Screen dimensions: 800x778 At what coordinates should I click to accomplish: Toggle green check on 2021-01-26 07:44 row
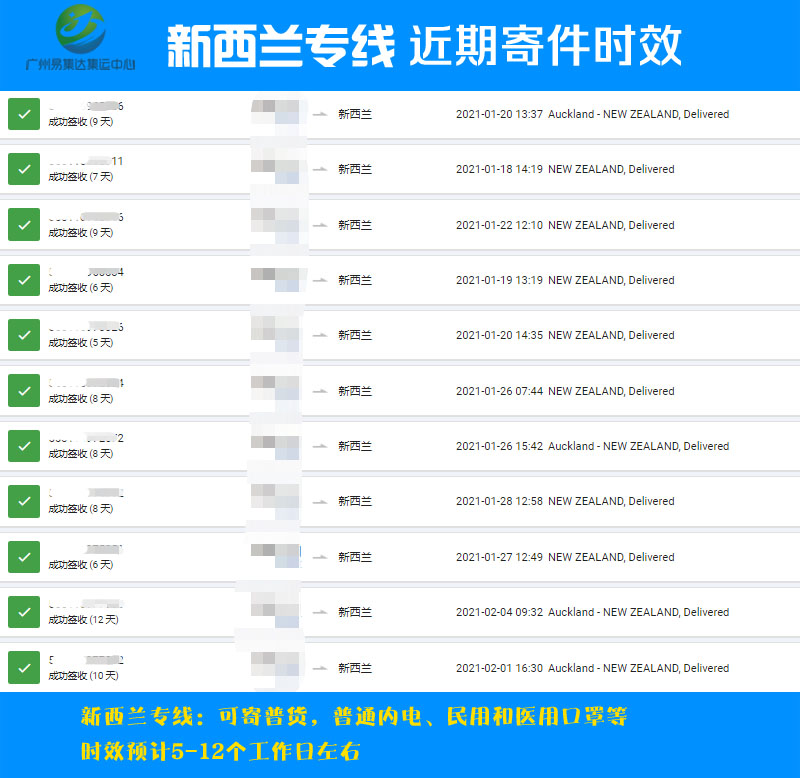pos(23,391)
